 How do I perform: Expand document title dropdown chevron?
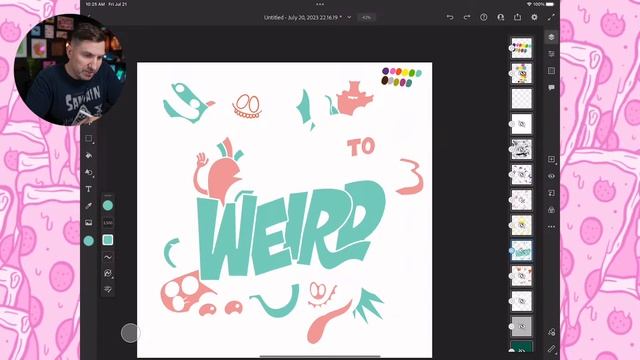(349, 17)
